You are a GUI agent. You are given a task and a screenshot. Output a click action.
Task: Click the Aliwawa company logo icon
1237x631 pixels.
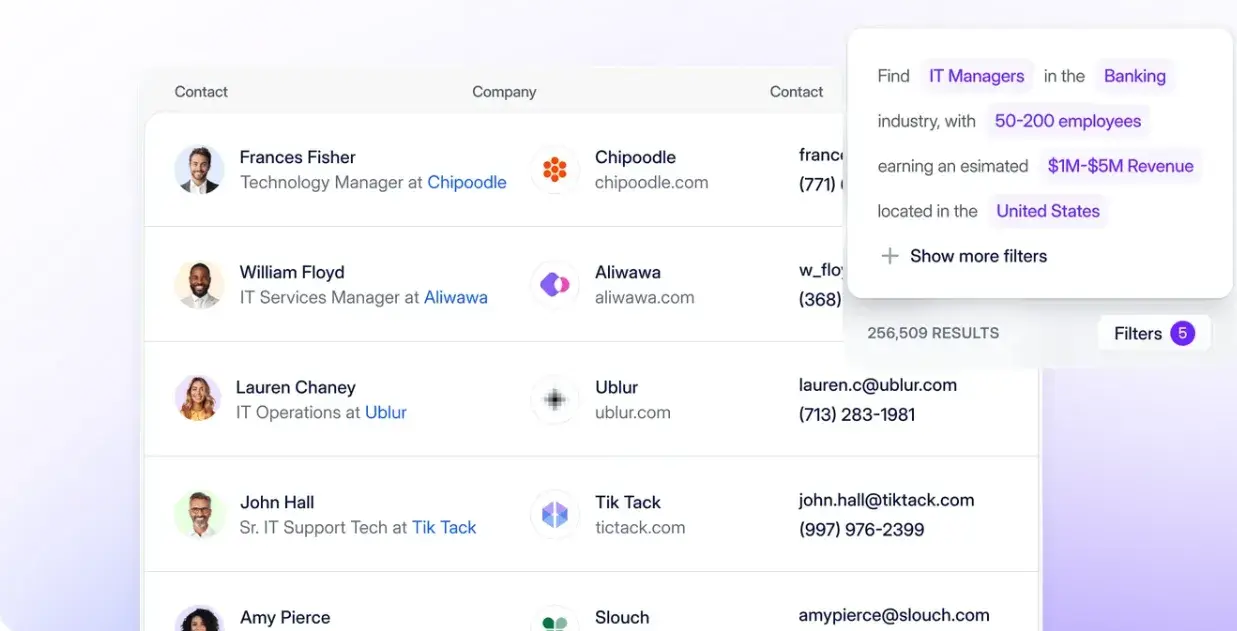[555, 284]
